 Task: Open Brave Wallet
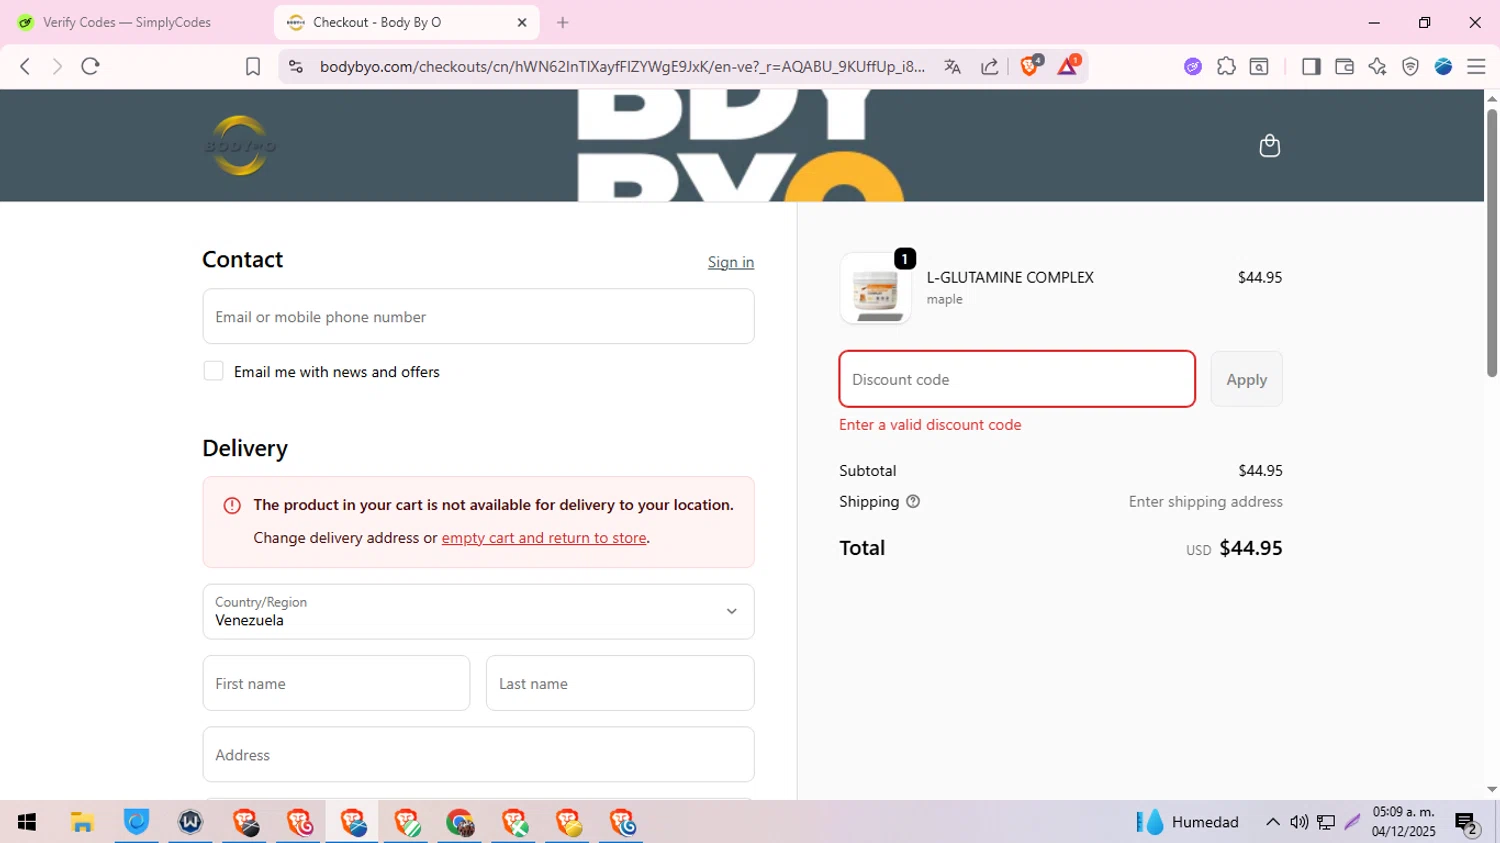point(1344,66)
